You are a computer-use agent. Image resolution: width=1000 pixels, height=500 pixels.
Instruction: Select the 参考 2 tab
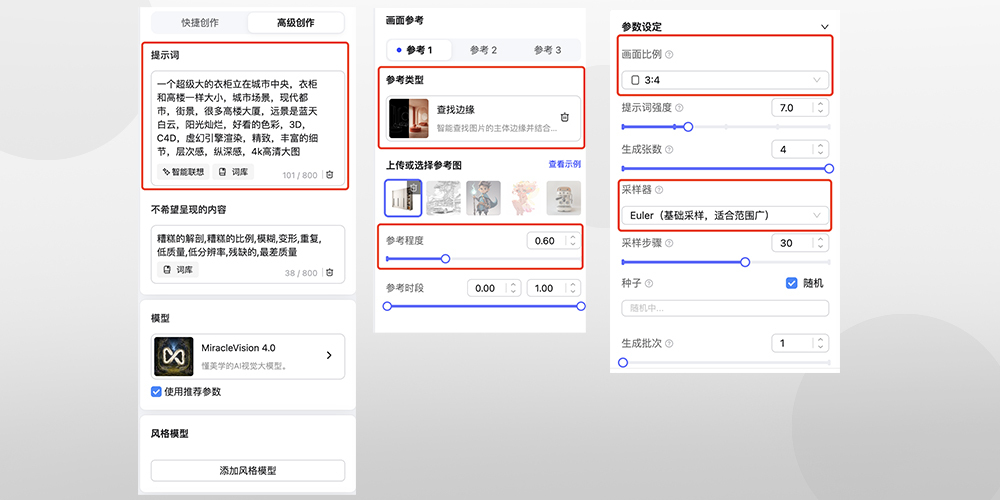coord(483,50)
